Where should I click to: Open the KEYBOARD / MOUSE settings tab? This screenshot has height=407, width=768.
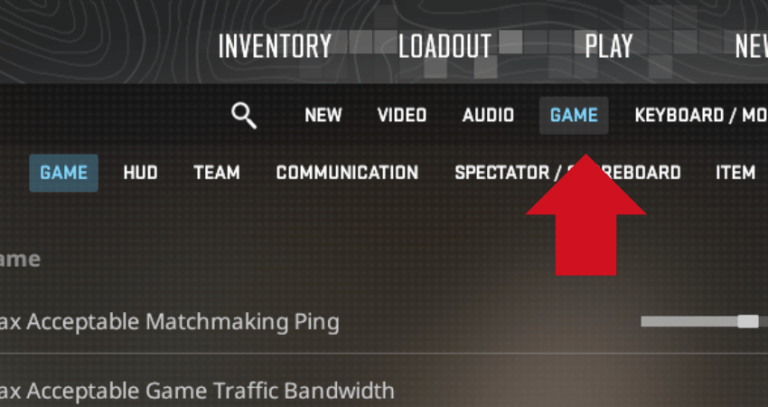[x=701, y=116]
